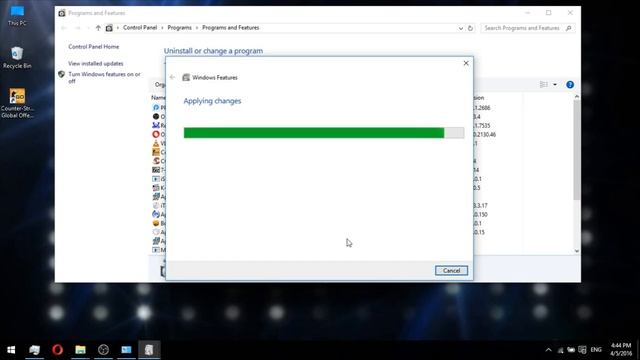Click the vertical scrollbar thumb of program list
Image resolution: width=640 pixels, height=360 pixels.
click(576, 150)
